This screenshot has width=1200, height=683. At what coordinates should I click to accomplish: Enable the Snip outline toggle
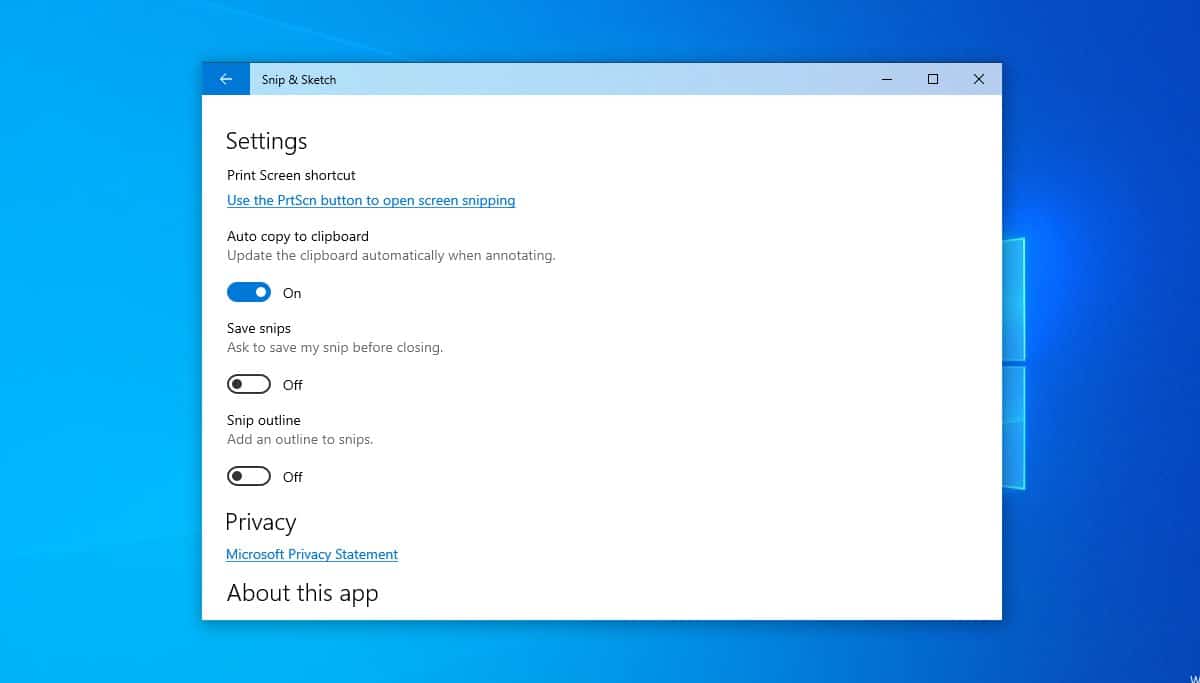[x=249, y=476]
